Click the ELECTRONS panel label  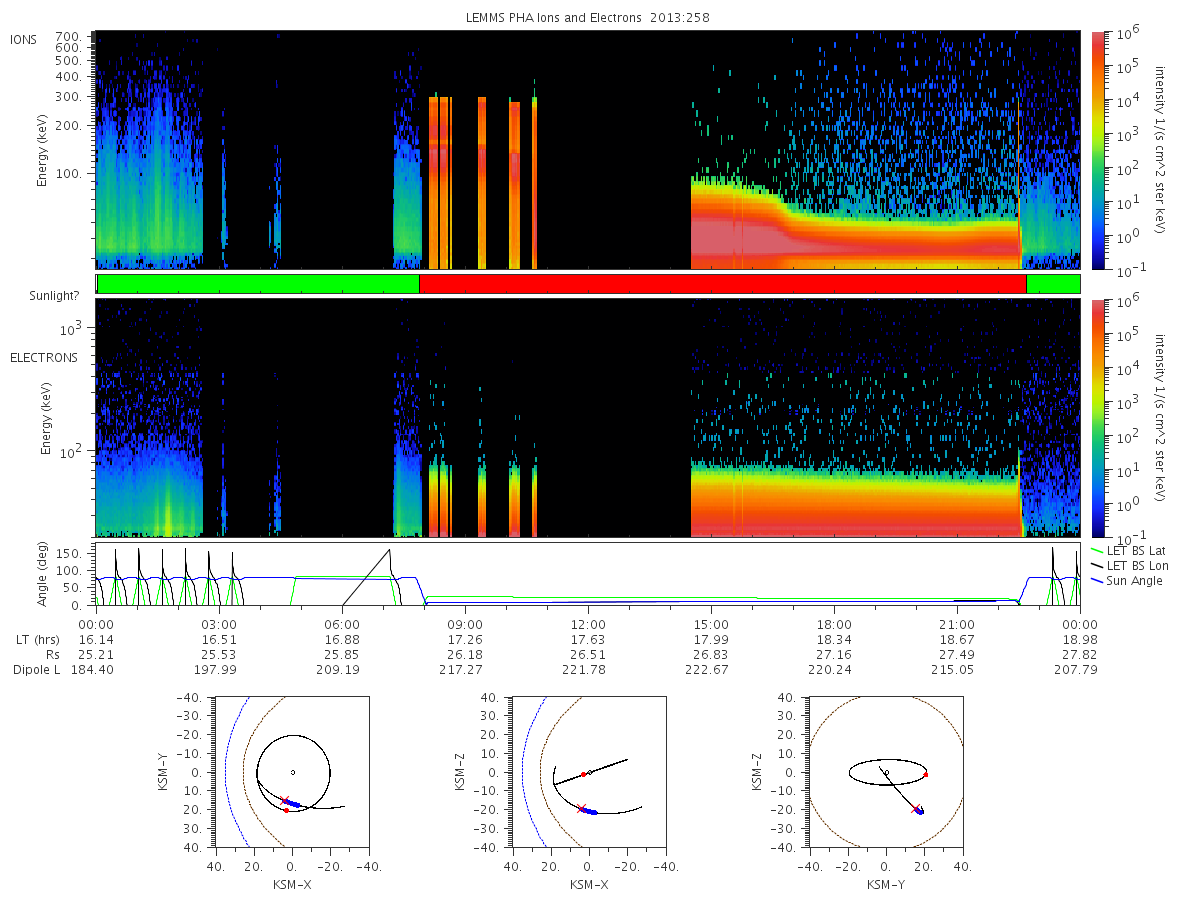point(43,357)
